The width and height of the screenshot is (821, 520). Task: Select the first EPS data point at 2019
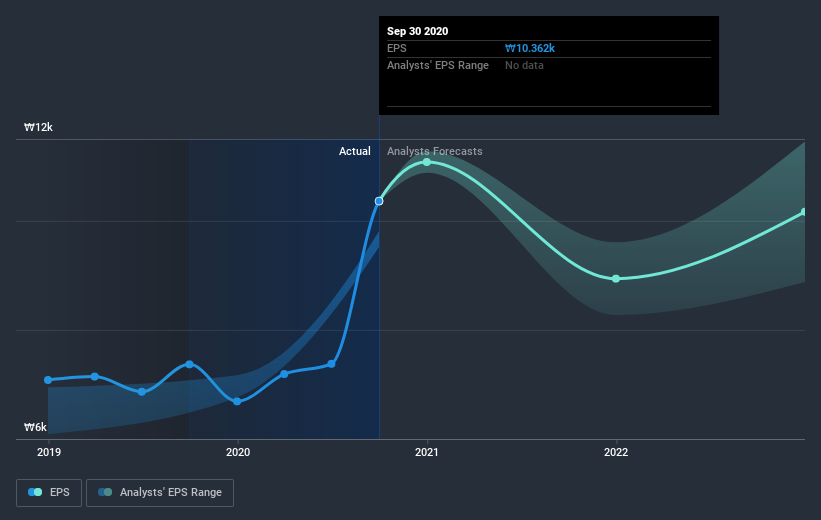point(48,380)
